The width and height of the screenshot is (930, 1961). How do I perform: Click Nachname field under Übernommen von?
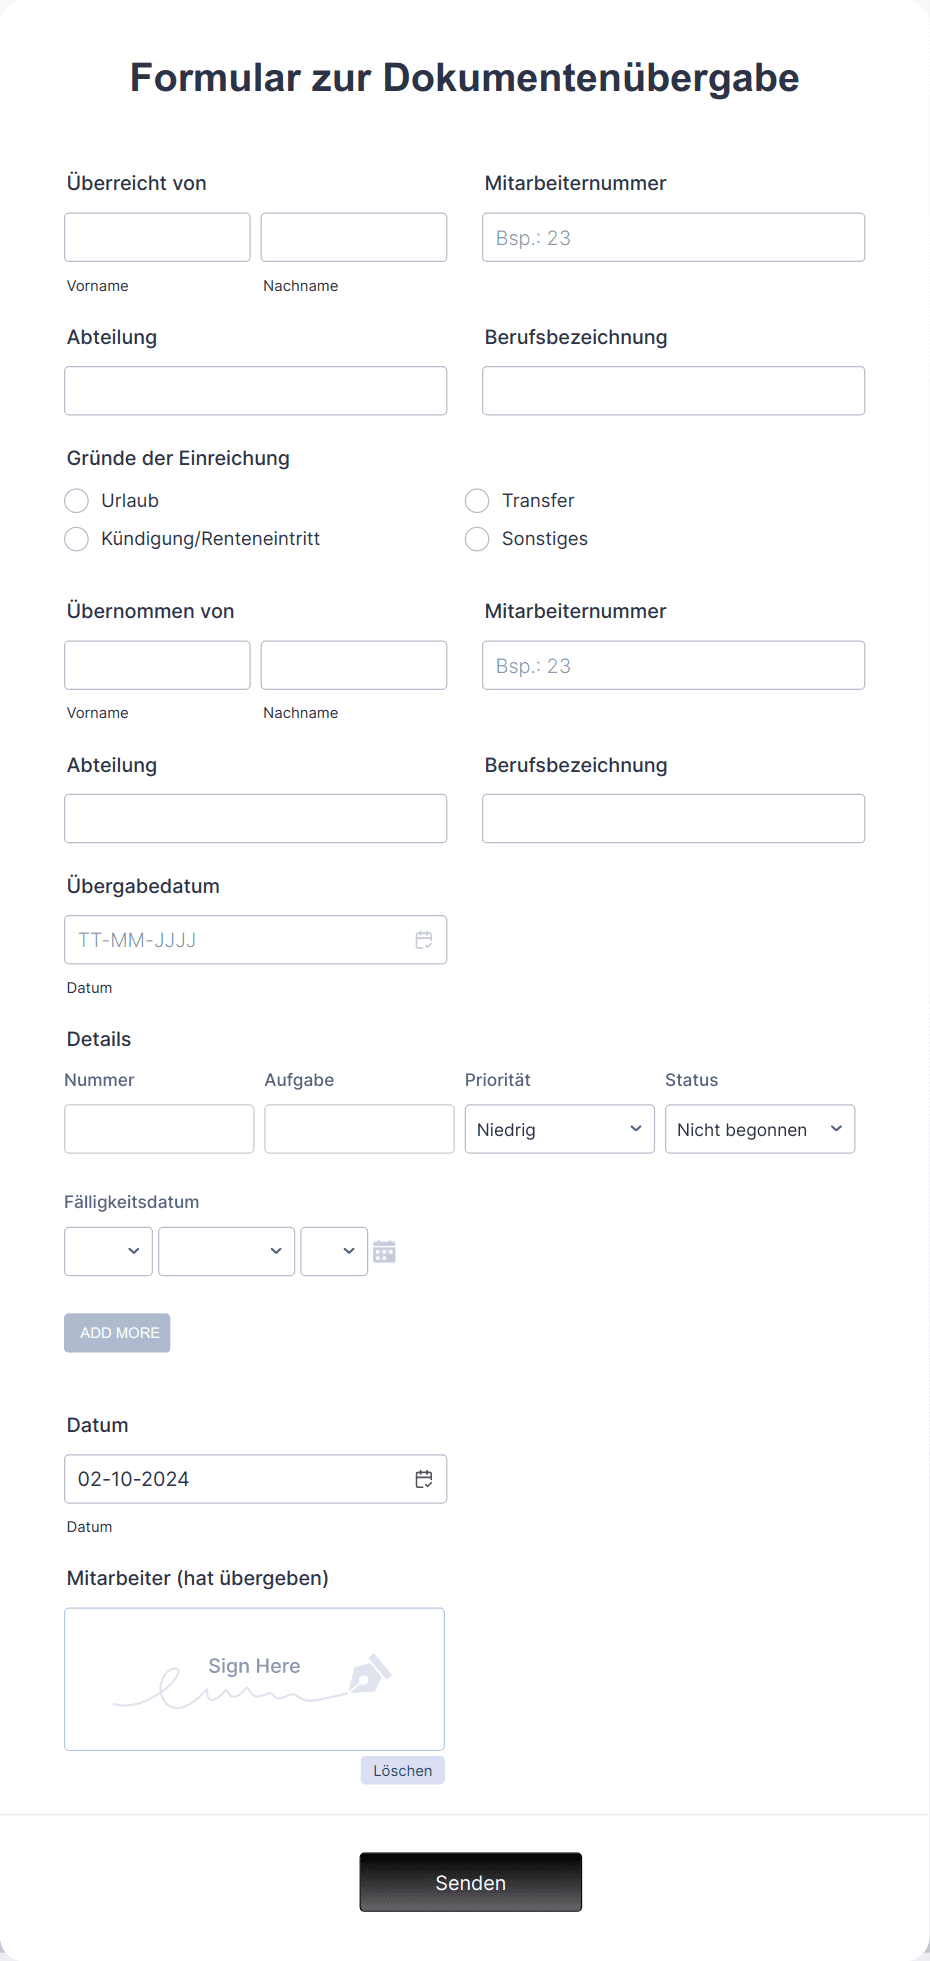coord(353,666)
